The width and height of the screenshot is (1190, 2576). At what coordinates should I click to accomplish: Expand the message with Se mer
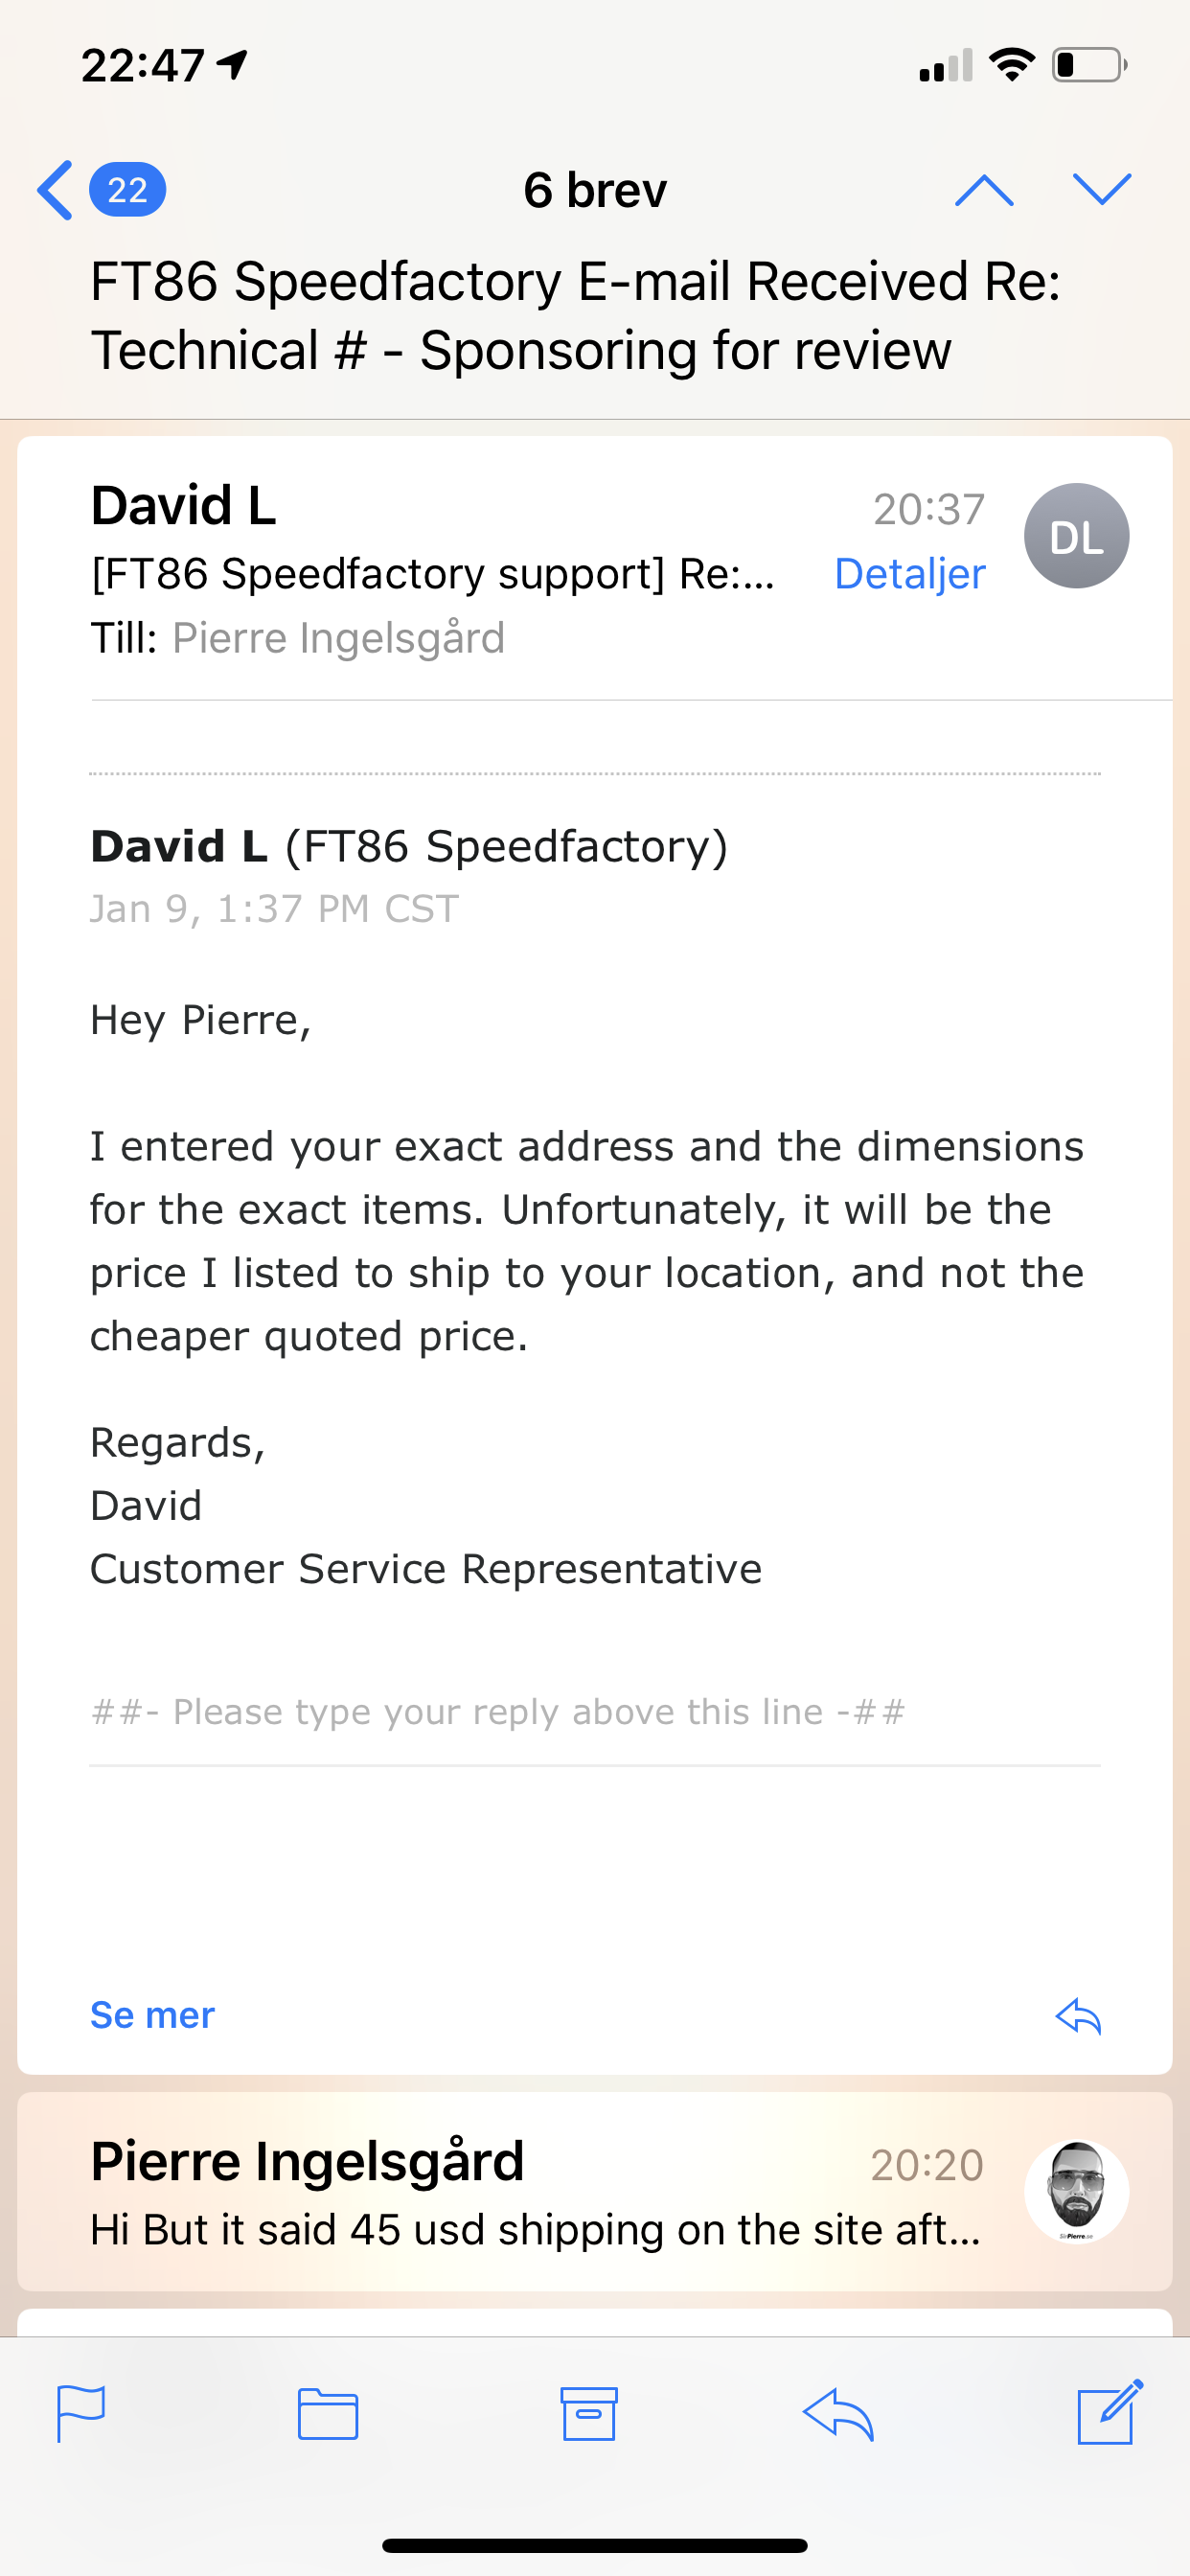(152, 2015)
